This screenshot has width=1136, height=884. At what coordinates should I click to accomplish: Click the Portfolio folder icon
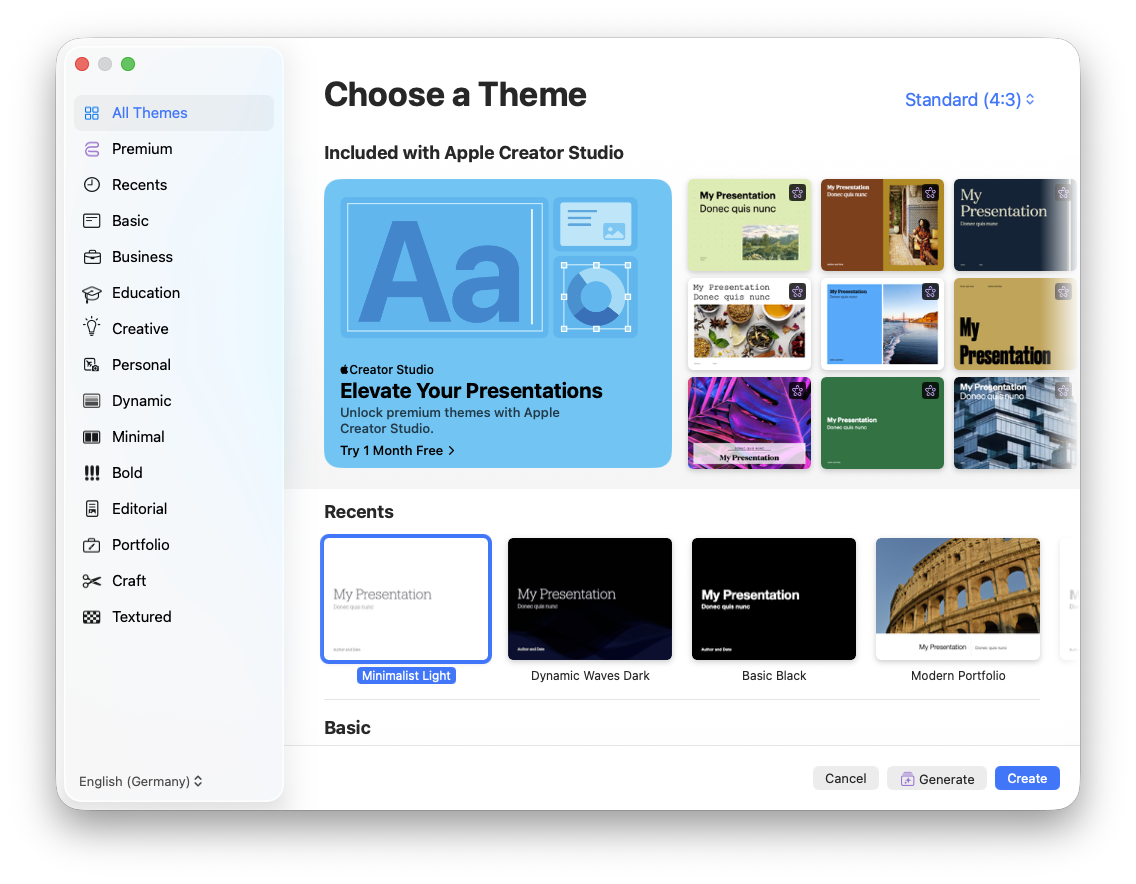[91, 545]
